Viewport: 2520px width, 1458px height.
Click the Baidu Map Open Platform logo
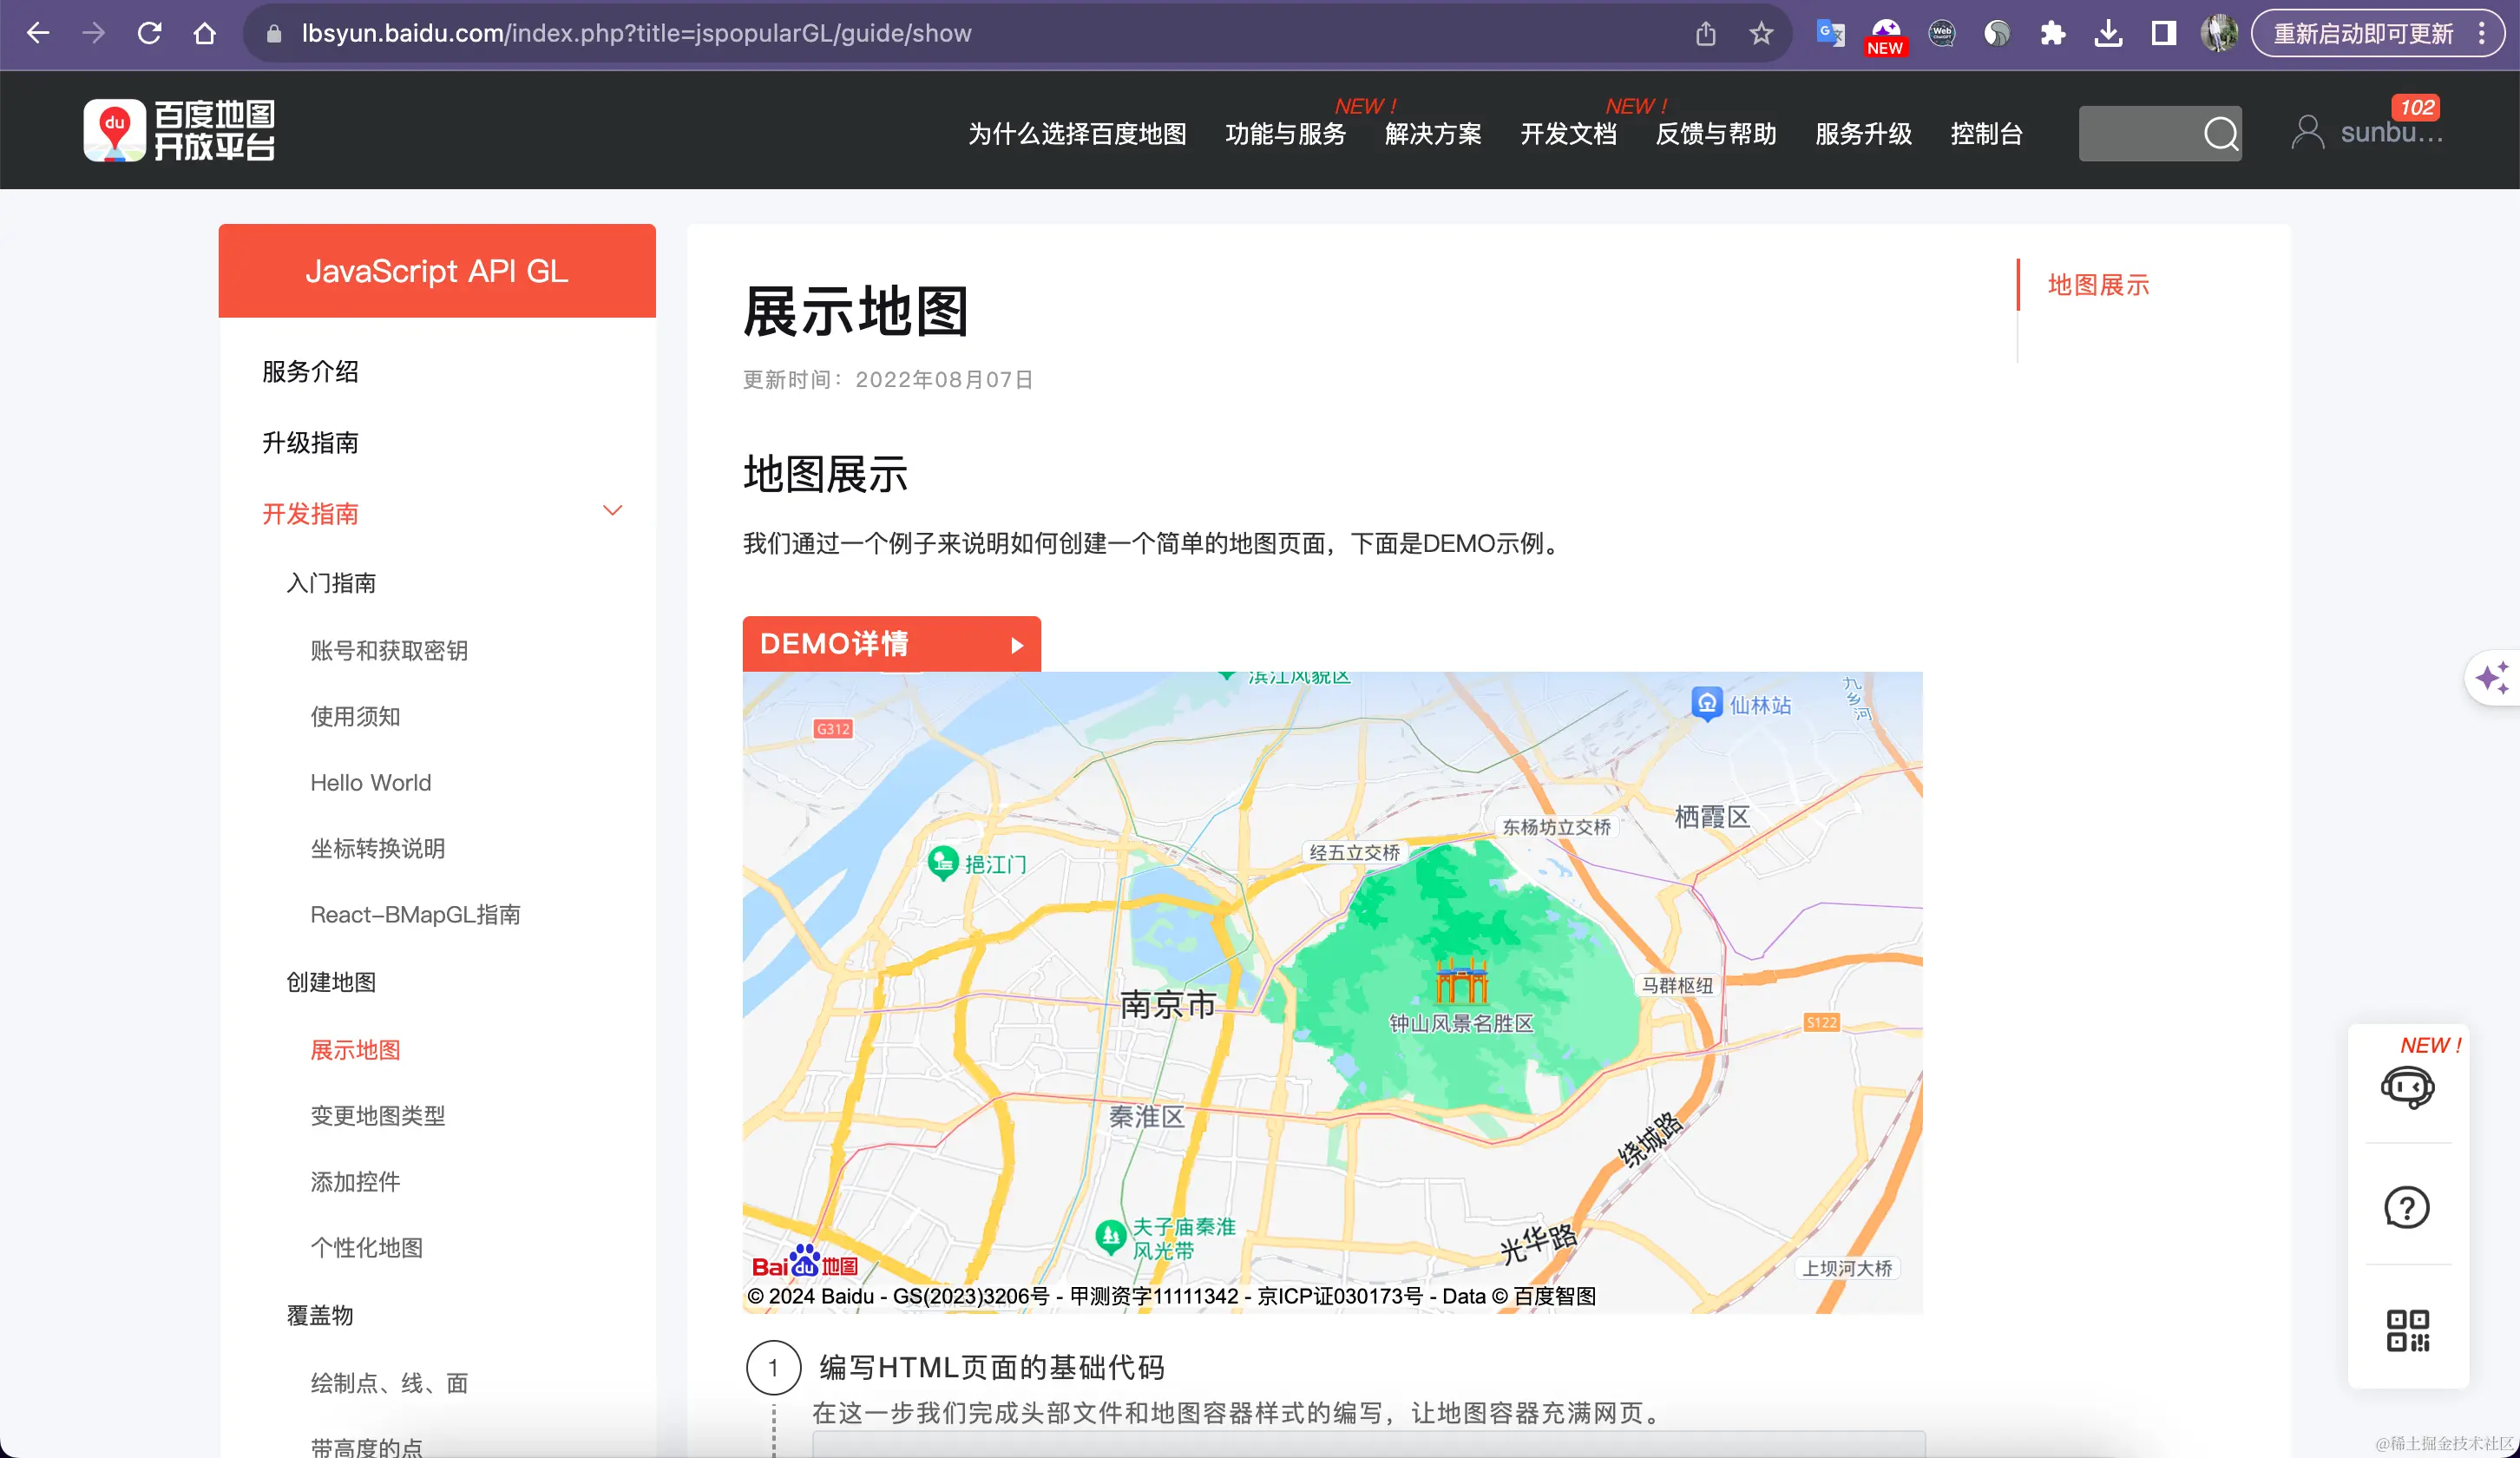[179, 131]
